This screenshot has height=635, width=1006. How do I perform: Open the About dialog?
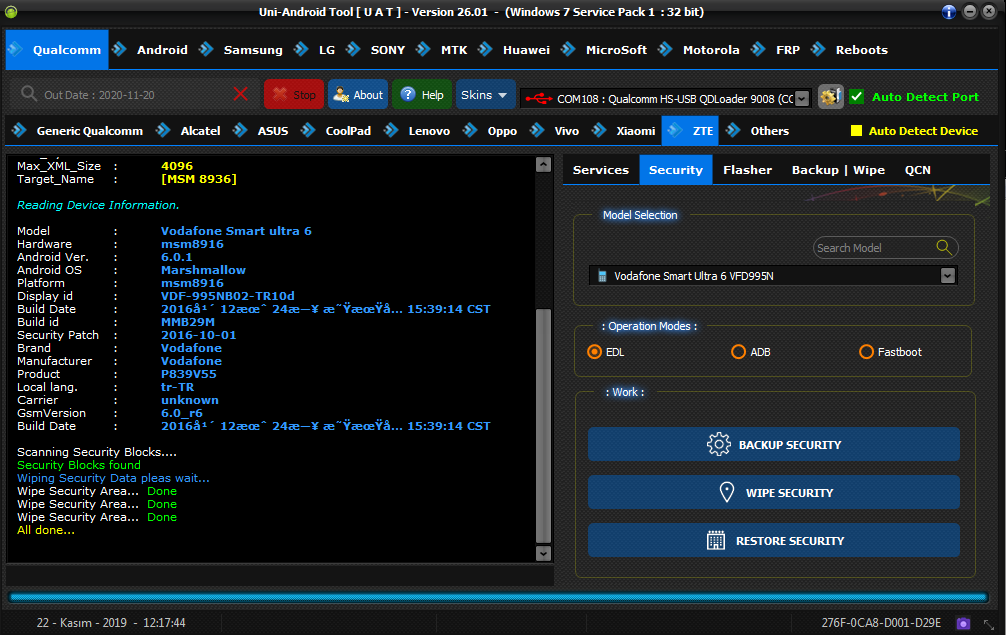click(358, 95)
